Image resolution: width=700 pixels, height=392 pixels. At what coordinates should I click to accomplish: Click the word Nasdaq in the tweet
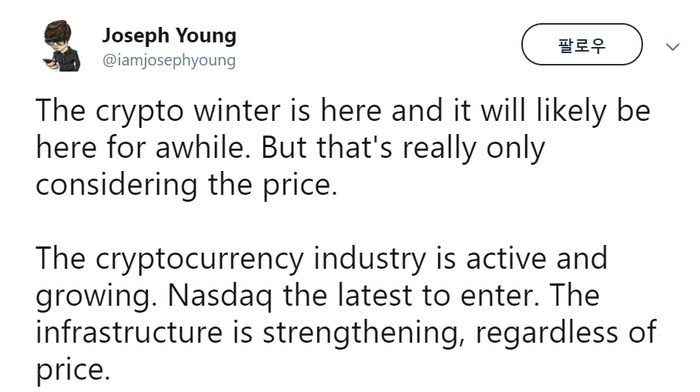point(220,295)
